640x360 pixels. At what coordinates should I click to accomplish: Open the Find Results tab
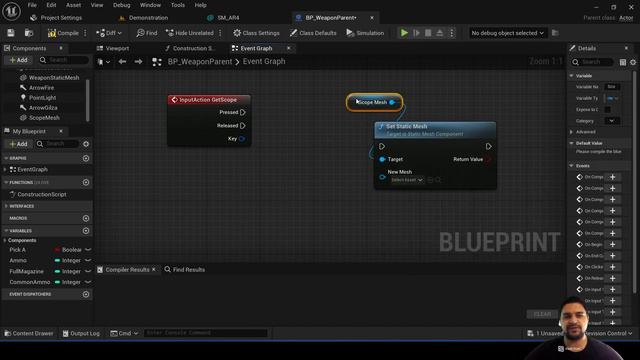185,270
